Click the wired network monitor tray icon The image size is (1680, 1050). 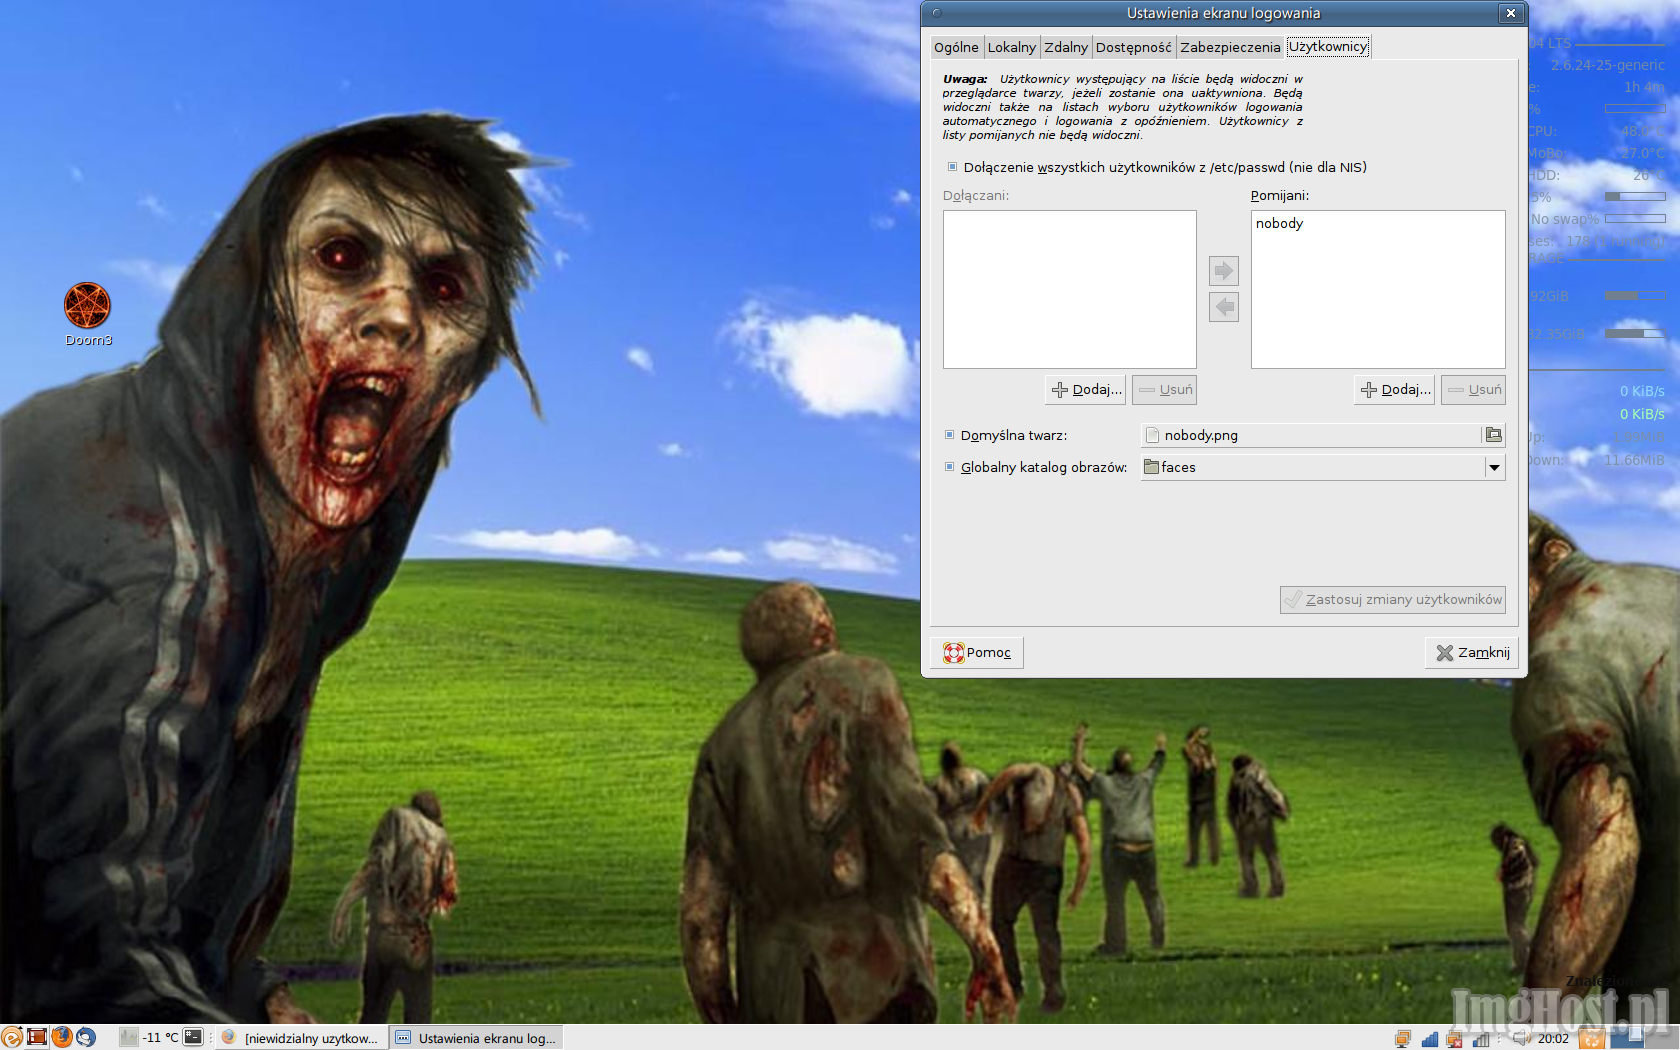pos(1403,1039)
